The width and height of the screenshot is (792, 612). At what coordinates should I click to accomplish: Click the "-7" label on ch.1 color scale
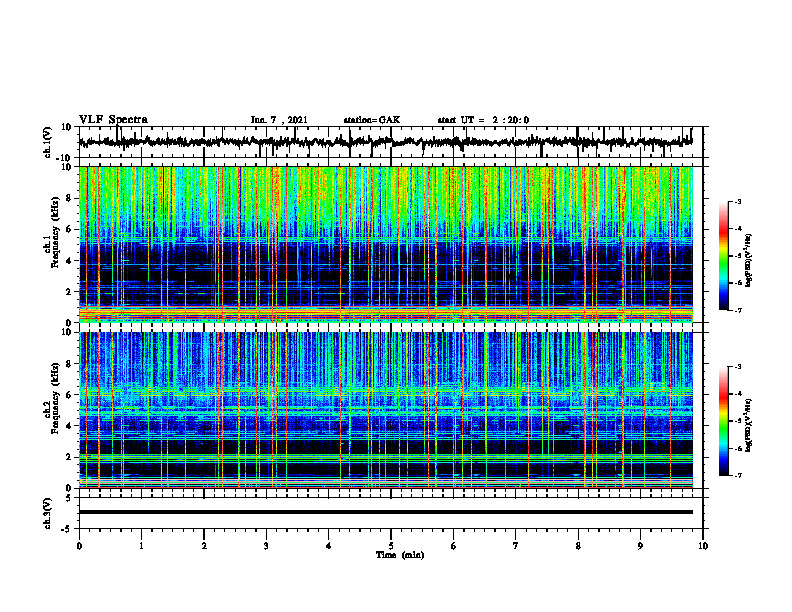(x=737, y=310)
